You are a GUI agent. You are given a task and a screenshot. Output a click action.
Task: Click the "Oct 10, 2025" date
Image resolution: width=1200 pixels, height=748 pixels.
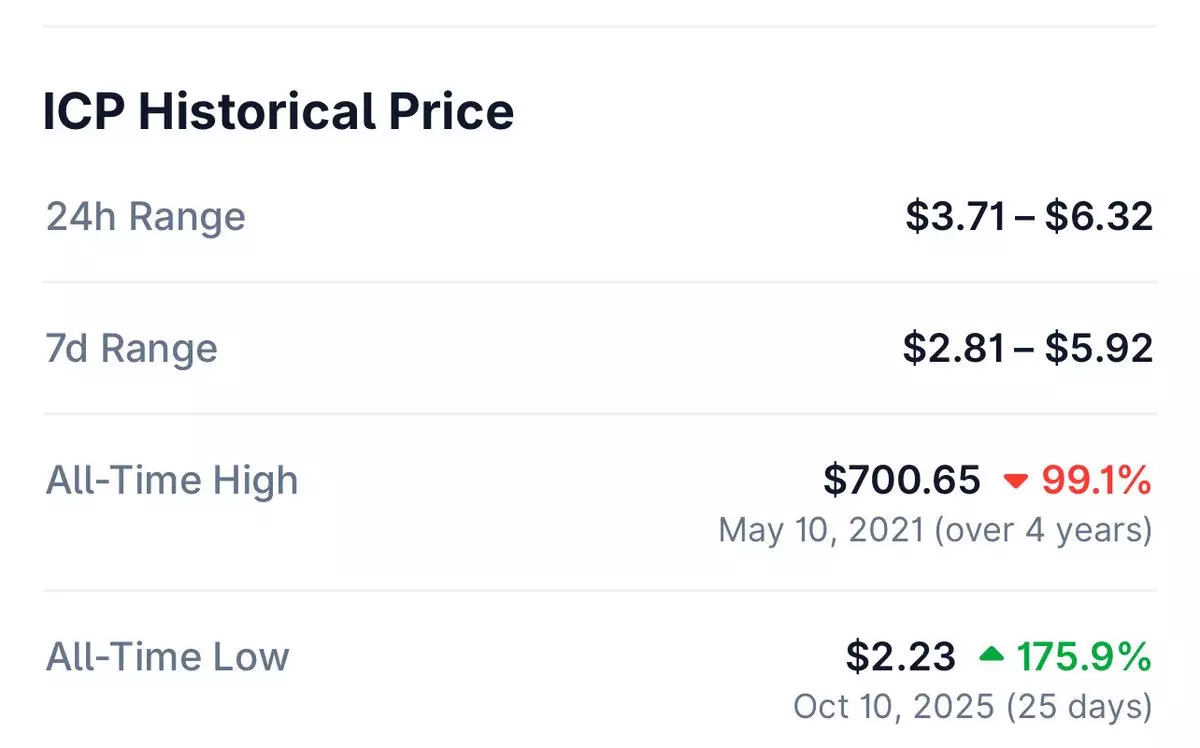[894, 707]
